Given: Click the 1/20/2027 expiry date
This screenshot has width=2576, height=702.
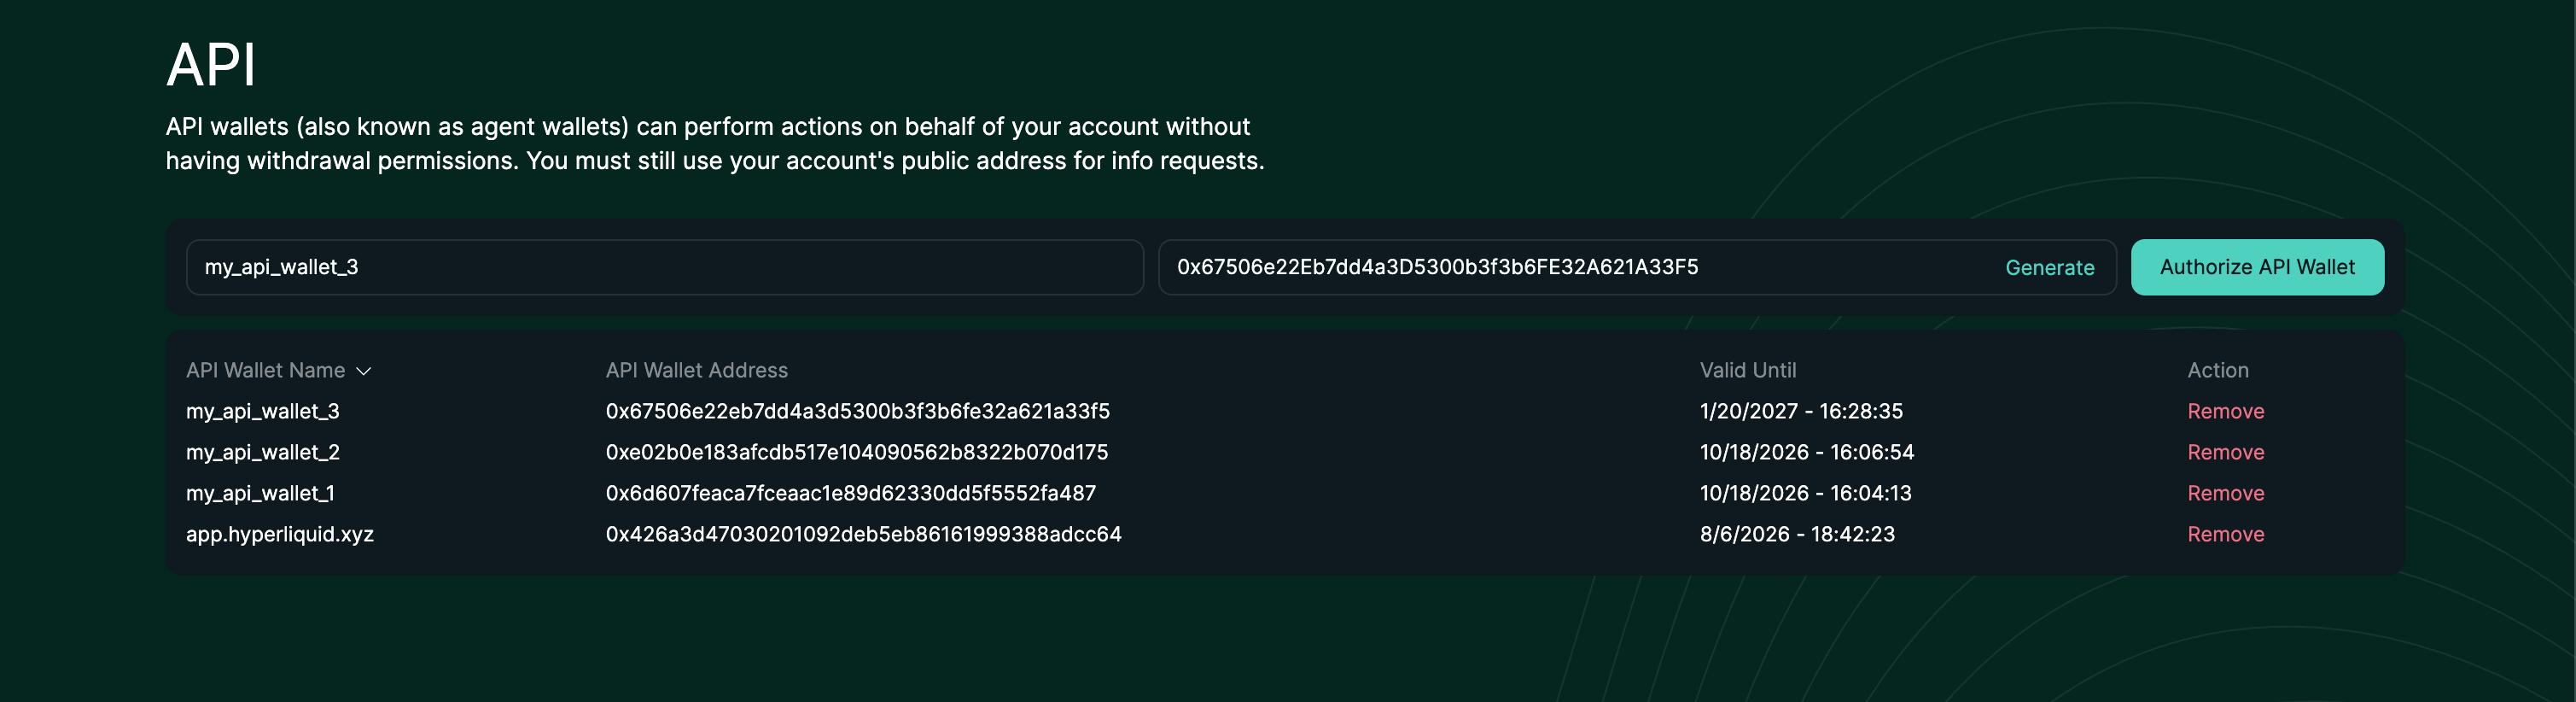Looking at the screenshot, I should (1748, 411).
